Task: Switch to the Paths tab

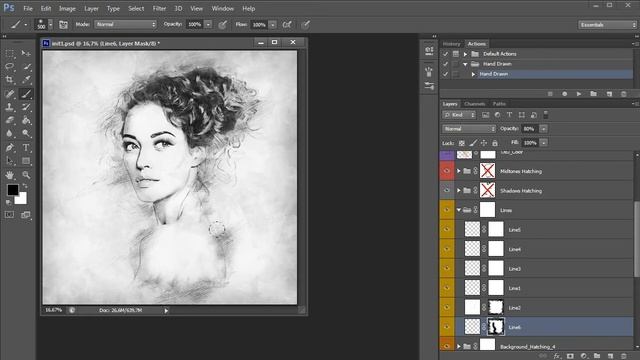Action: 499,104
